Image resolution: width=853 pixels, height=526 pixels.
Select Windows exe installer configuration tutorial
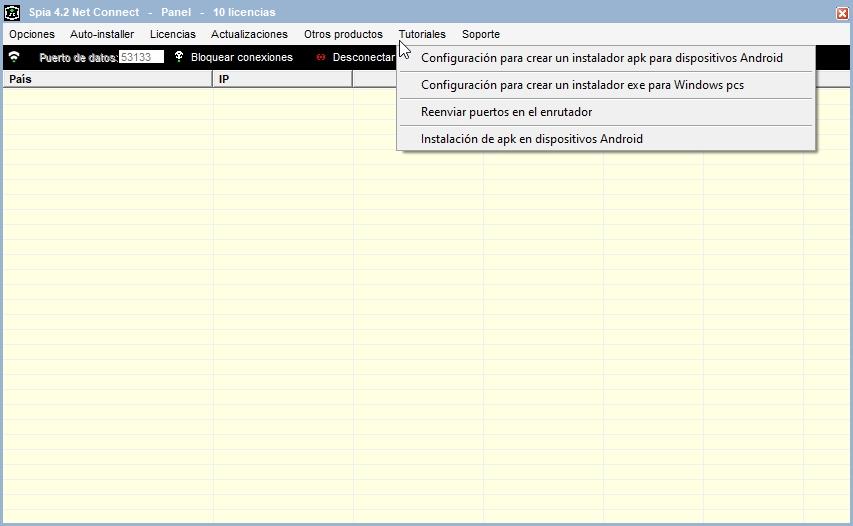coord(606,85)
